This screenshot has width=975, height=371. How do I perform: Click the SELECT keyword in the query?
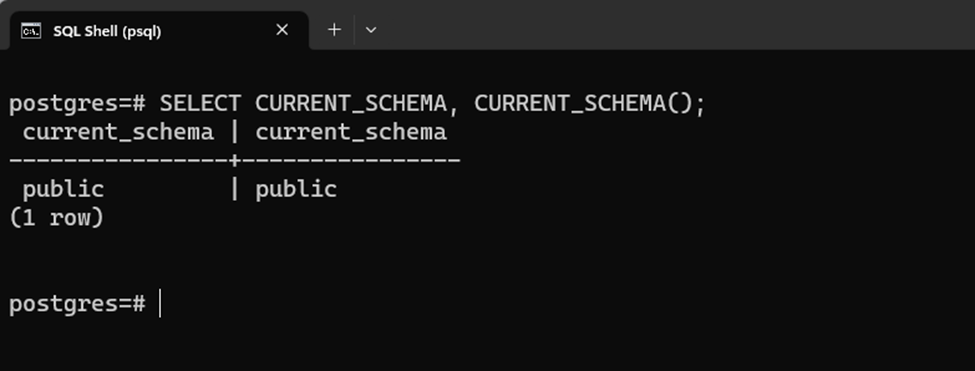[200, 103]
